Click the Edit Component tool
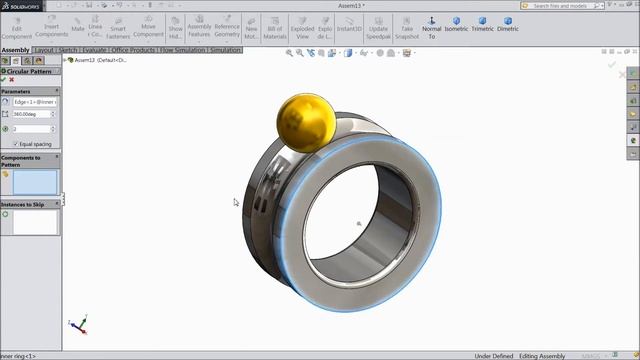Viewport: 640px width, 360px height. [x=17, y=28]
